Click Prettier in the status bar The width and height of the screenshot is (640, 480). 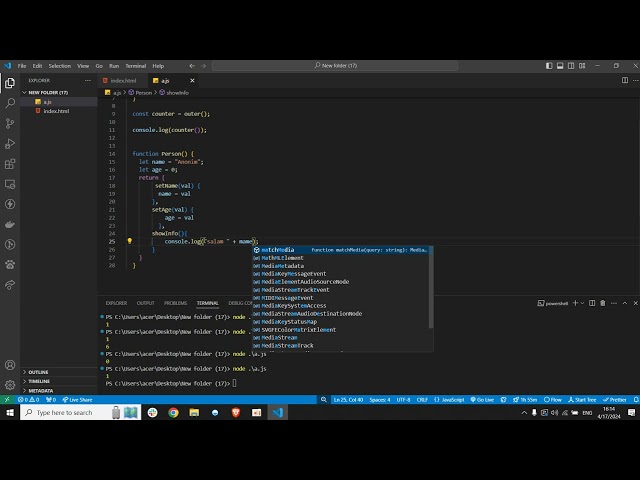(615, 400)
